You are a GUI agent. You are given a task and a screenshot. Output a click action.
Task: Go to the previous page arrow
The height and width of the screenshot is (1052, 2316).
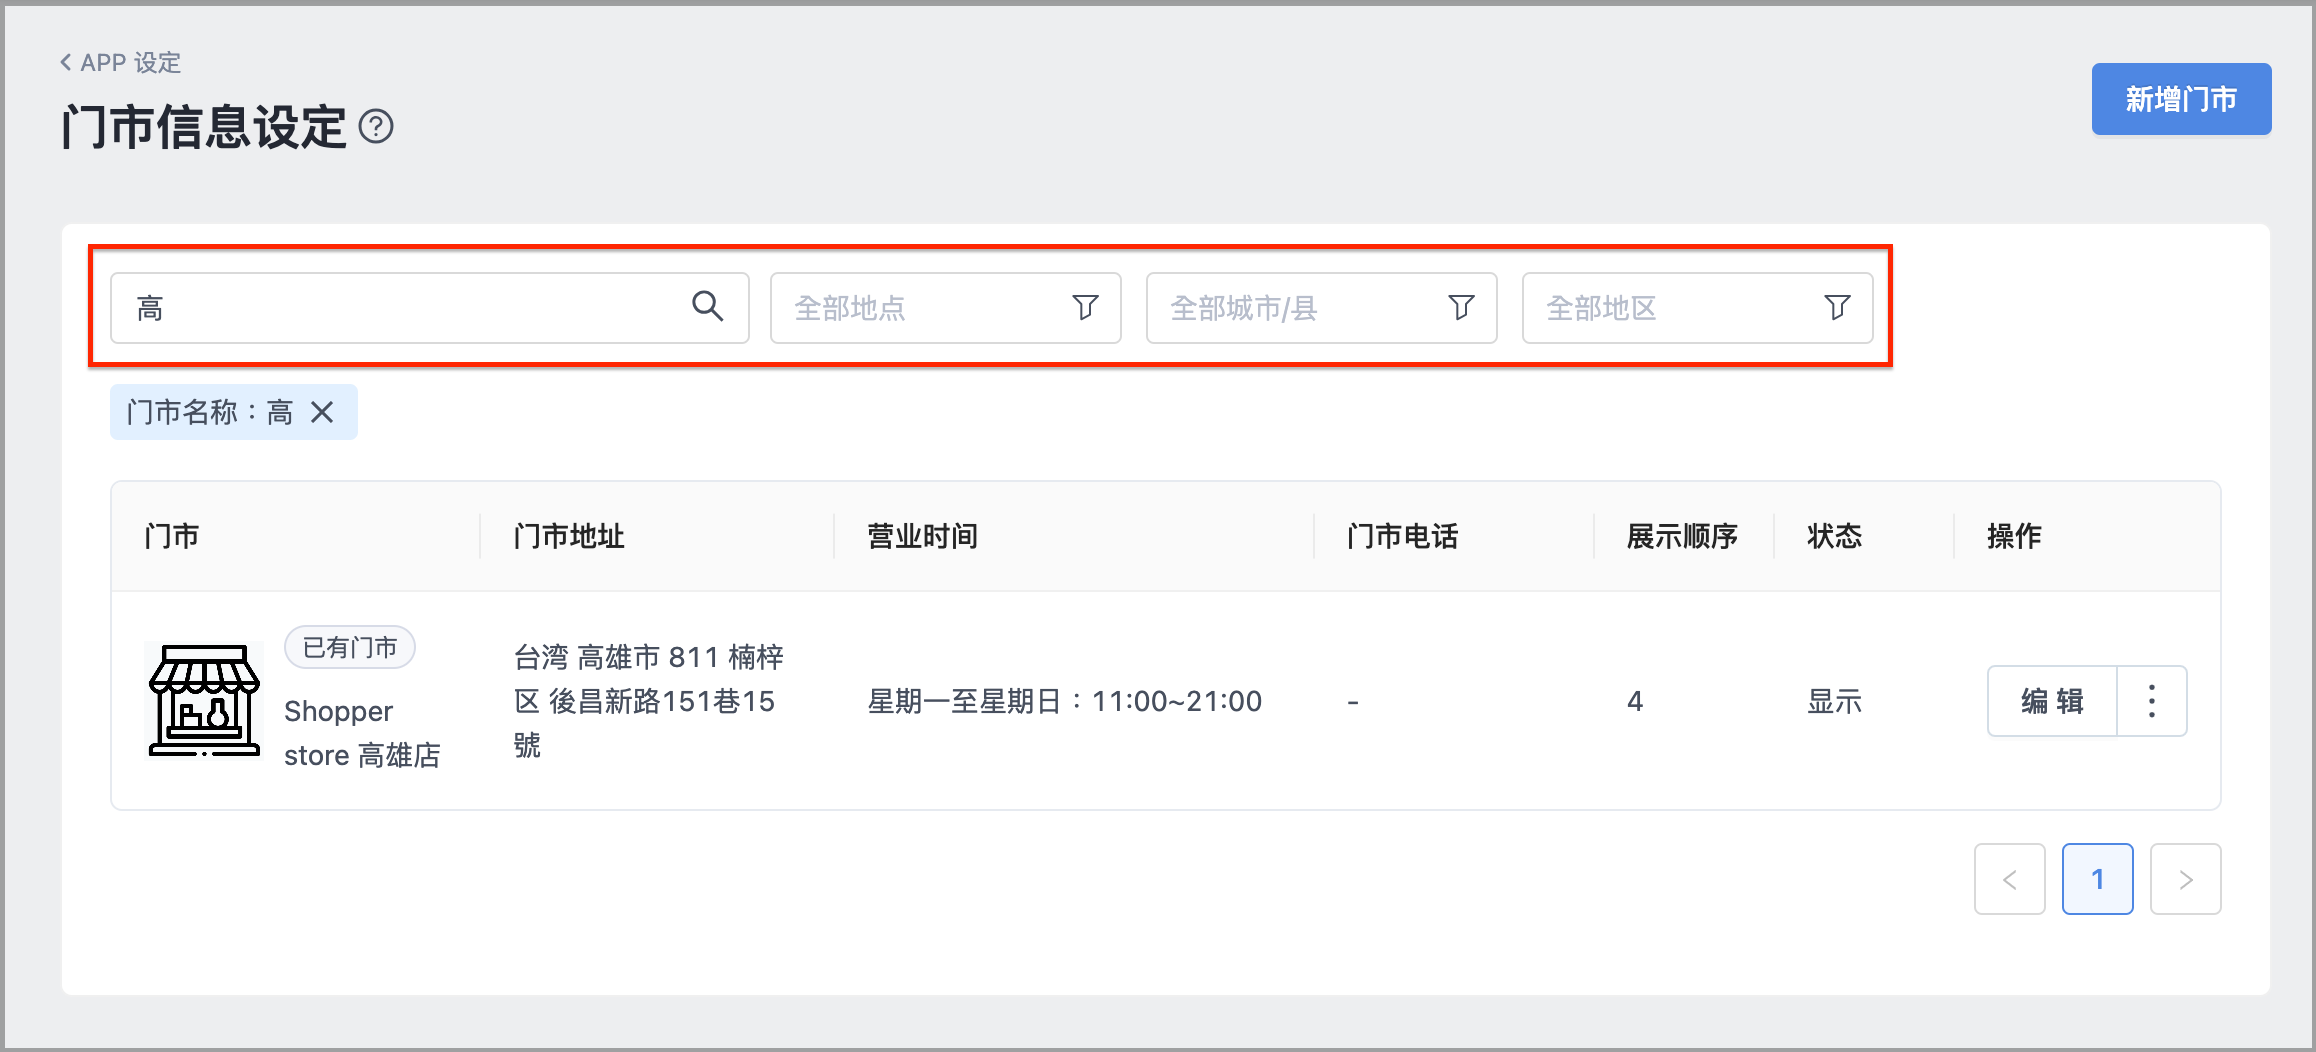click(2009, 879)
